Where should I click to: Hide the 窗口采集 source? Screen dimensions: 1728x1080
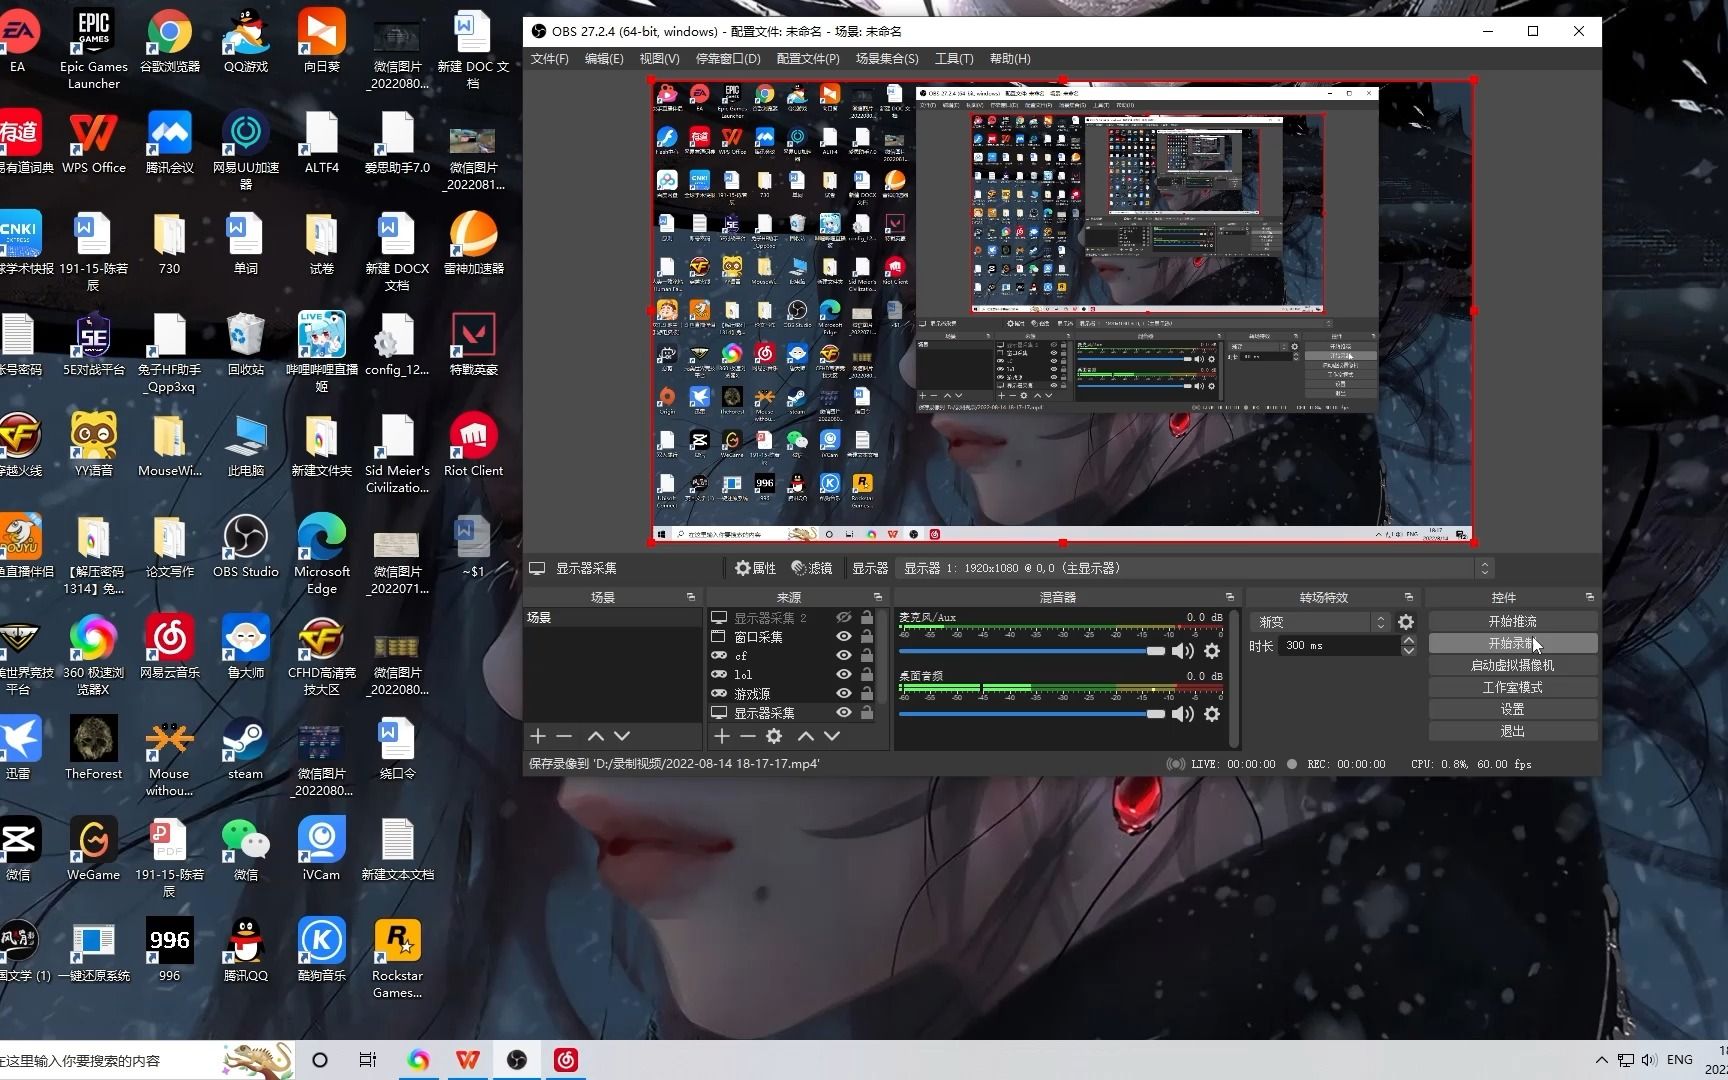pyautogui.click(x=844, y=637)
